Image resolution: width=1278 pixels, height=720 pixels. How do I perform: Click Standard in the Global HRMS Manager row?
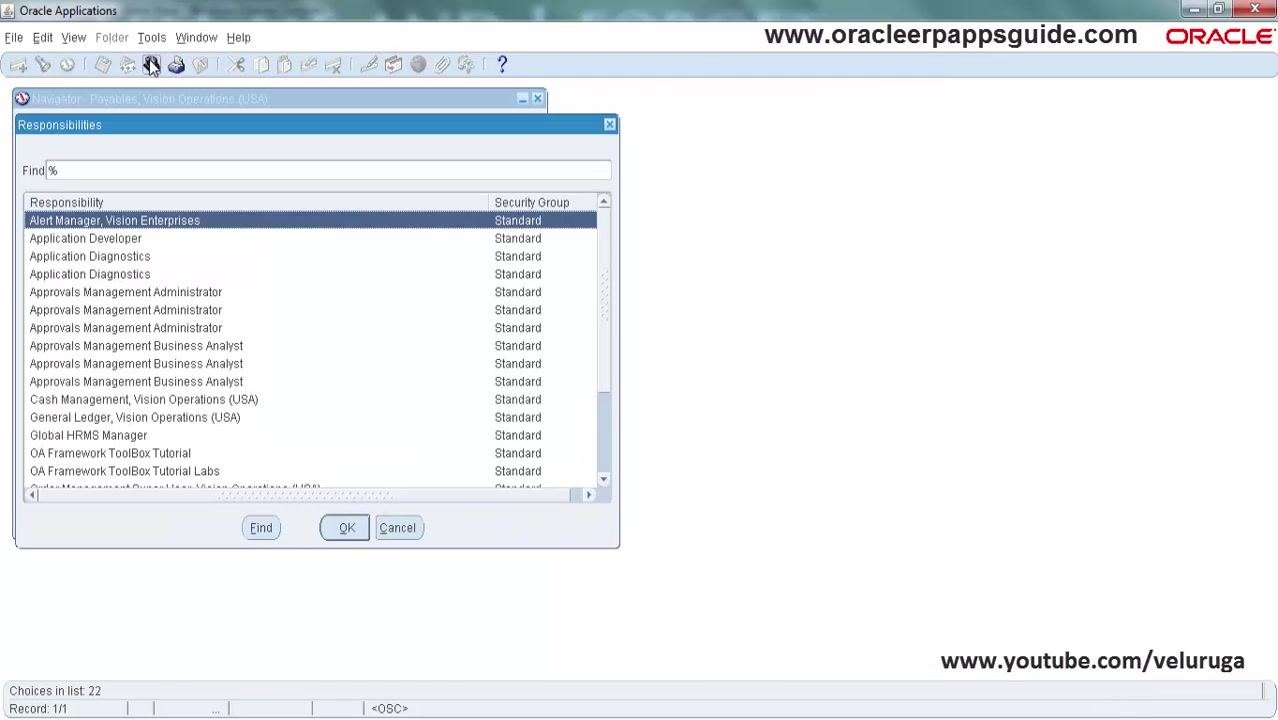point(518,436)
